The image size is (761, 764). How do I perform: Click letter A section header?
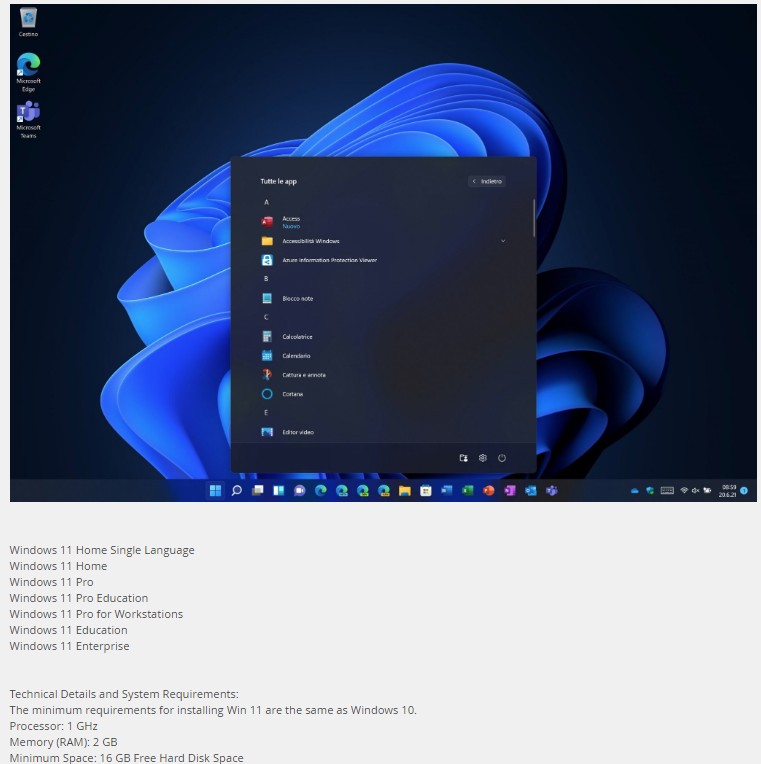(x=266, y=202)
